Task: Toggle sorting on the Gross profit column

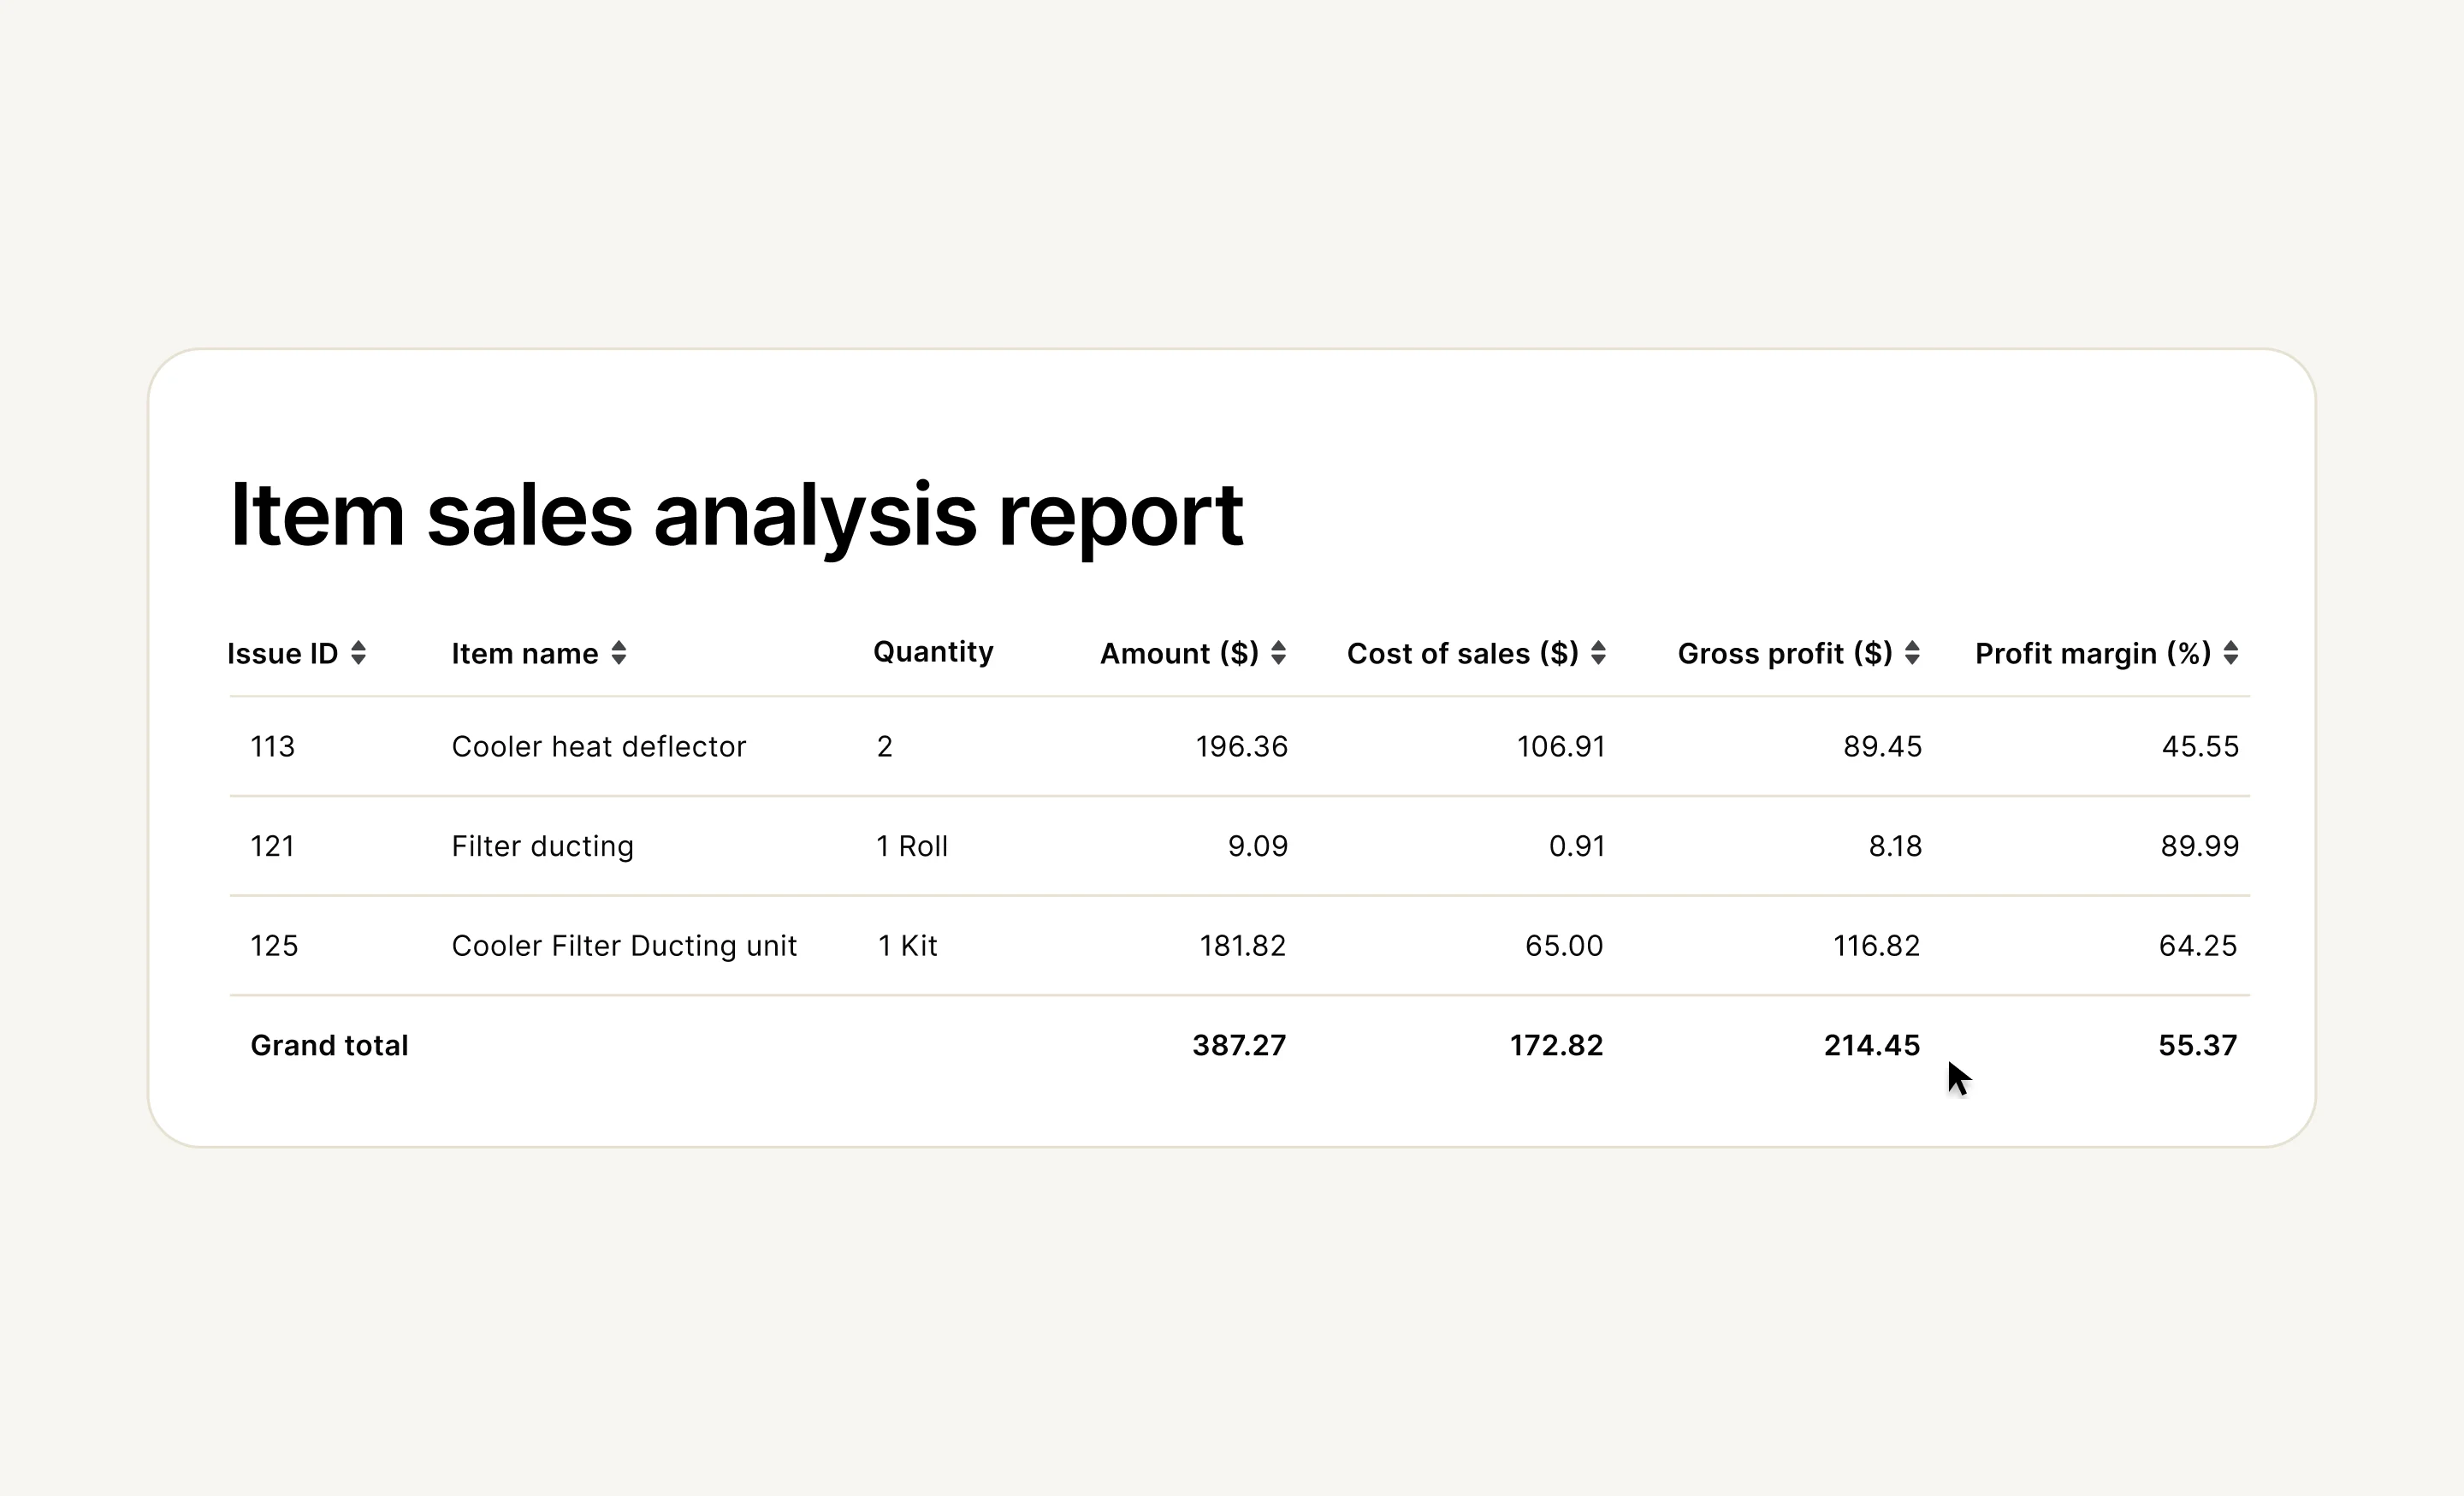Action: [1912, 653]
